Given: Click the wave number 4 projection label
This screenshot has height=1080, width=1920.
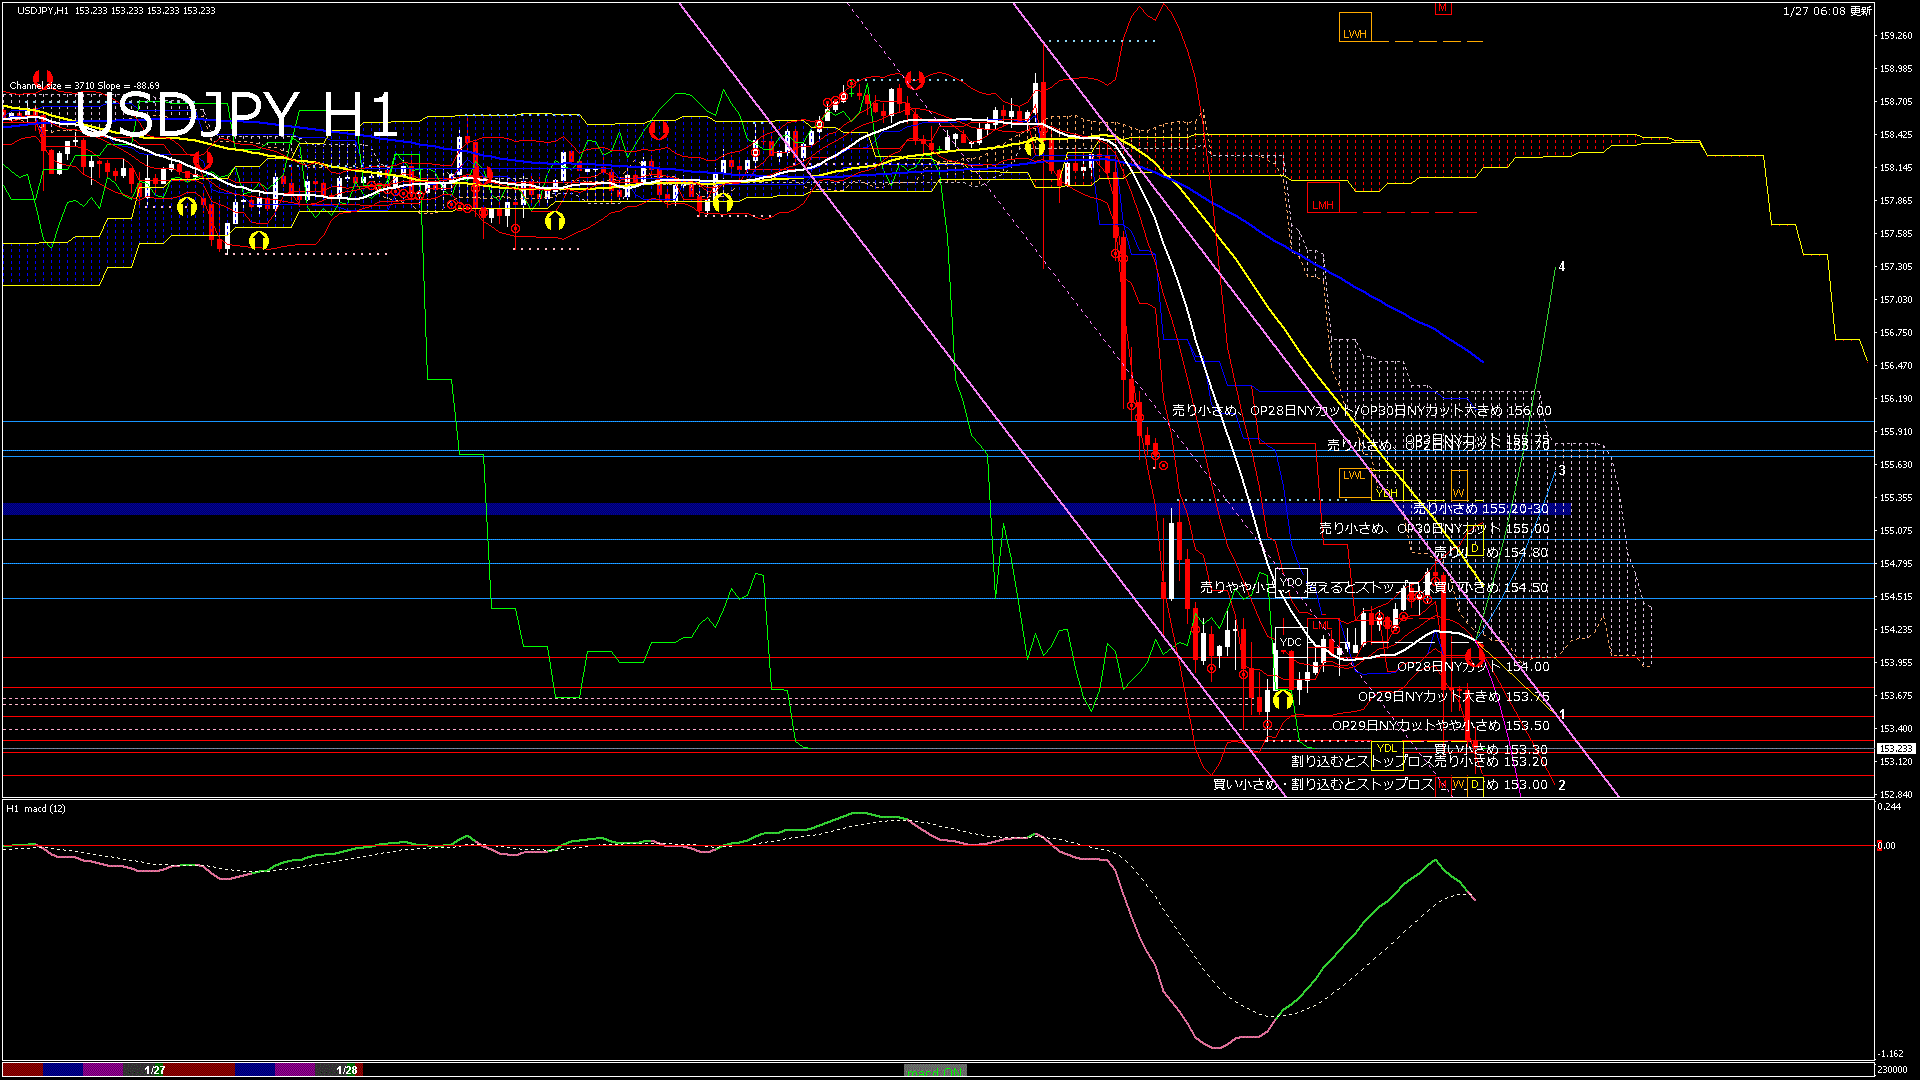Looking at the screenshot, I should click(x=1562, y=267).
